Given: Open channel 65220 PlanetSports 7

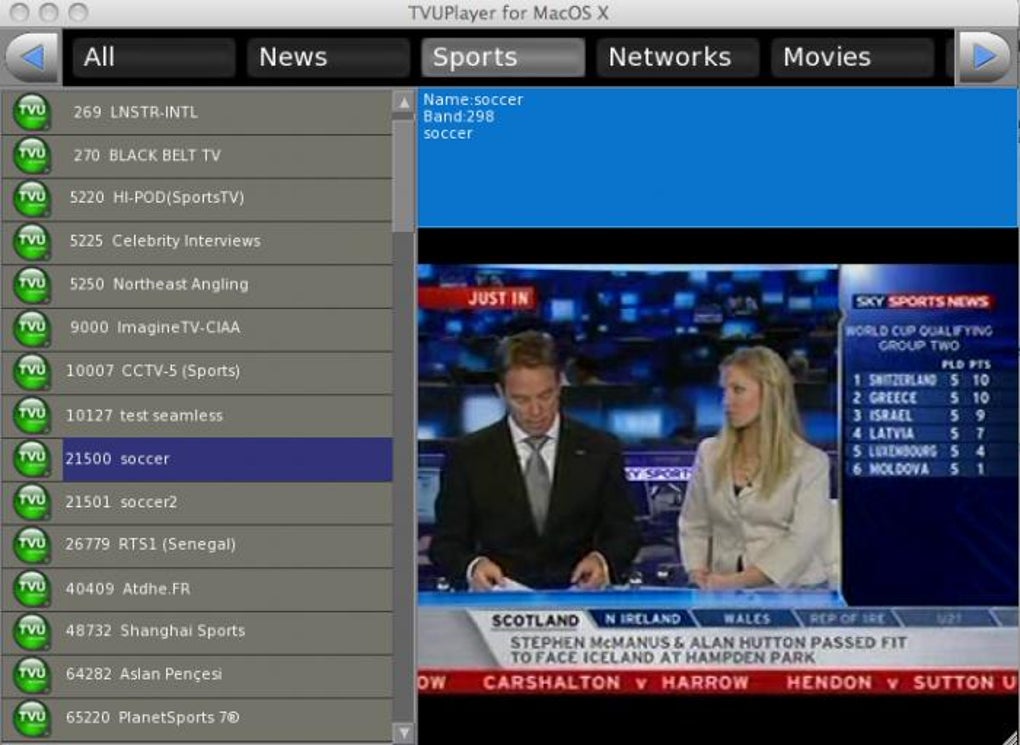Looking at the screenshot, I should point(197,718).
